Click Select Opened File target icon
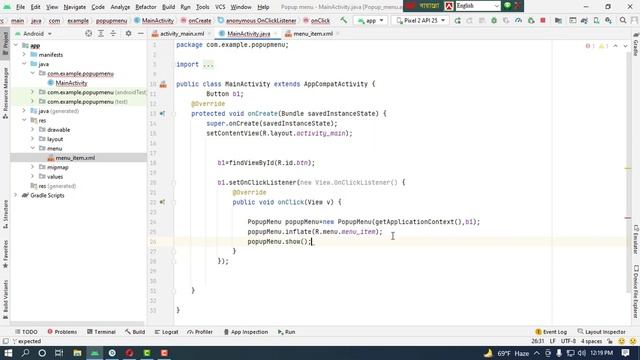Screen dimensions: 640x360 88,33
